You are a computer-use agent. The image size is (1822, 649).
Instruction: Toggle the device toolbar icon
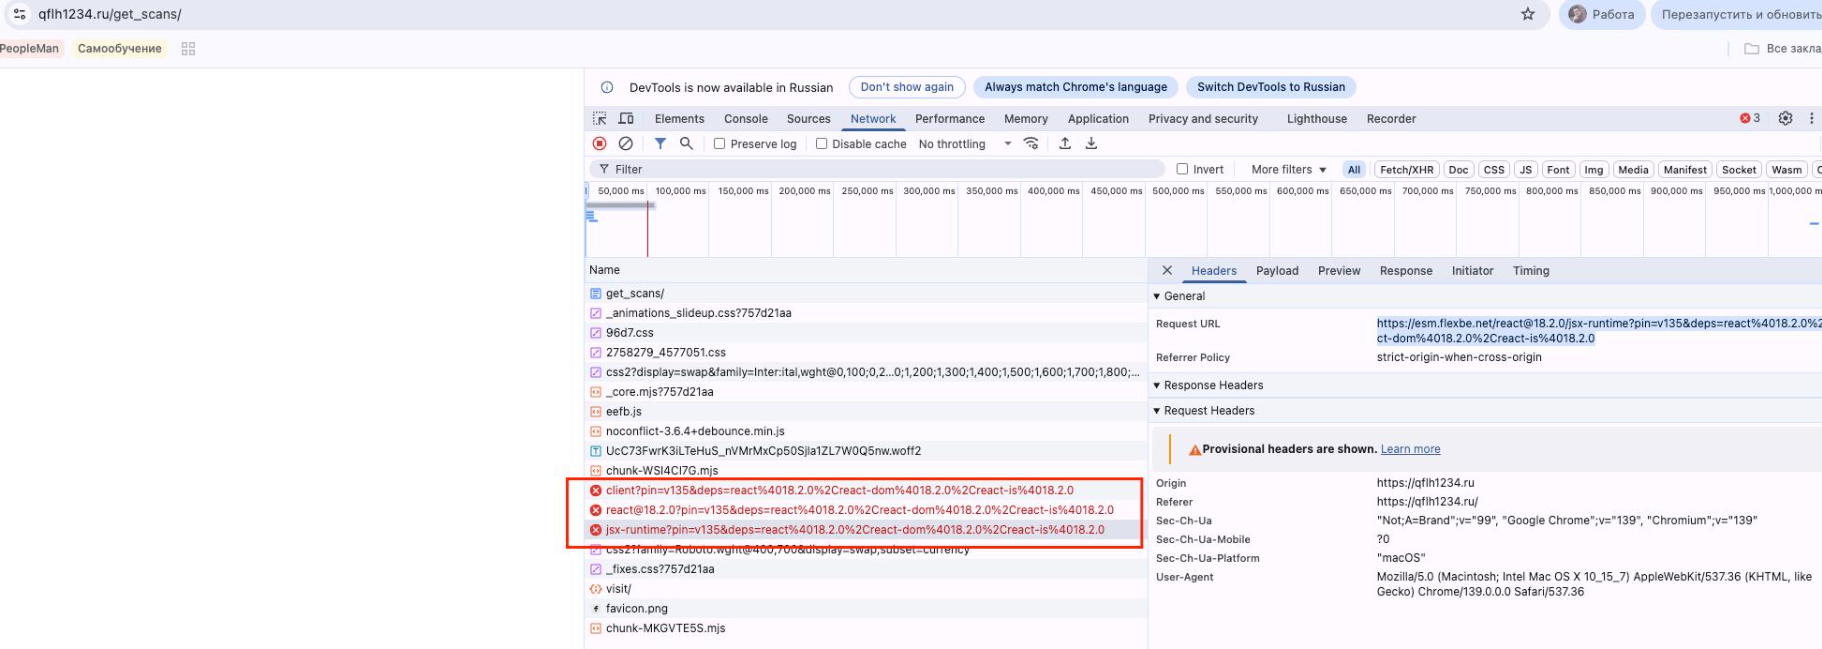(626, 119)
